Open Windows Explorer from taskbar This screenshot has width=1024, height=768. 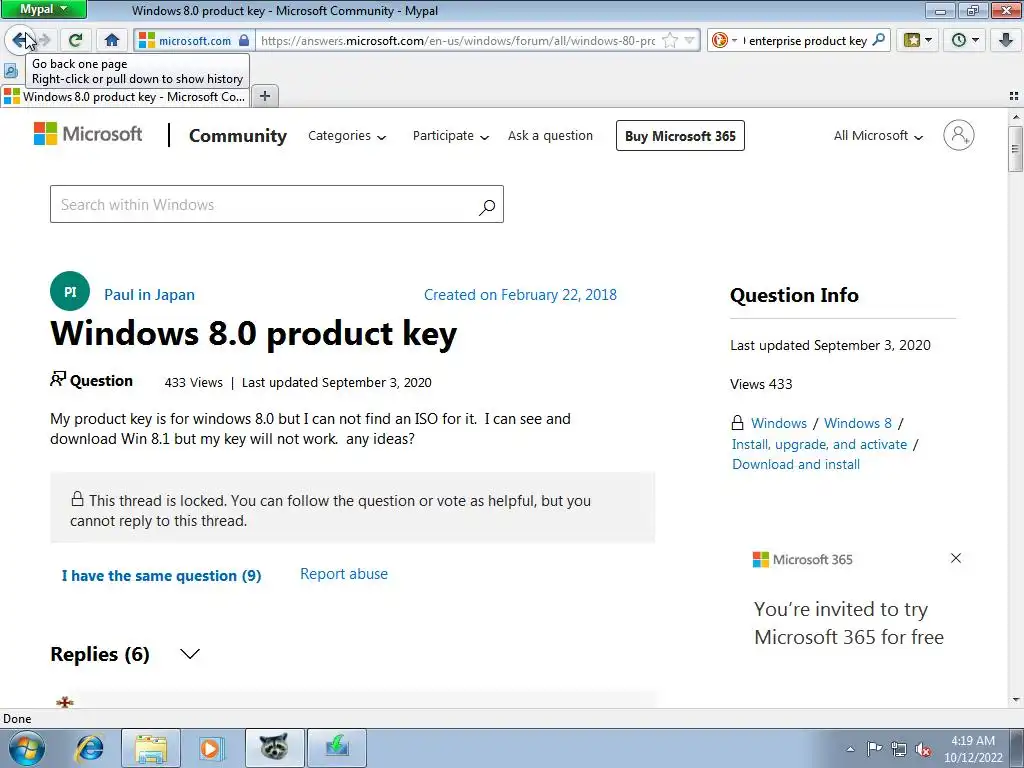150,748
